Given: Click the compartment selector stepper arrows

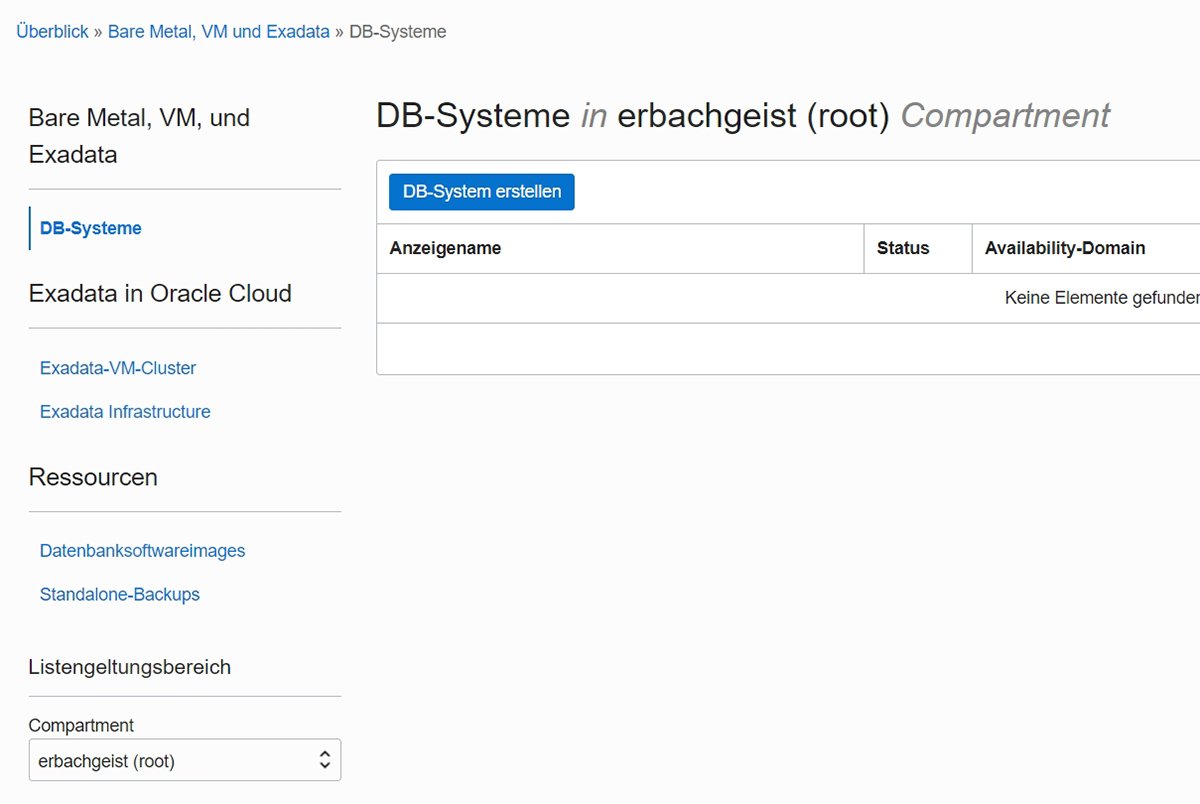Looking at the screenshot, I should click(x=326, y=760).
